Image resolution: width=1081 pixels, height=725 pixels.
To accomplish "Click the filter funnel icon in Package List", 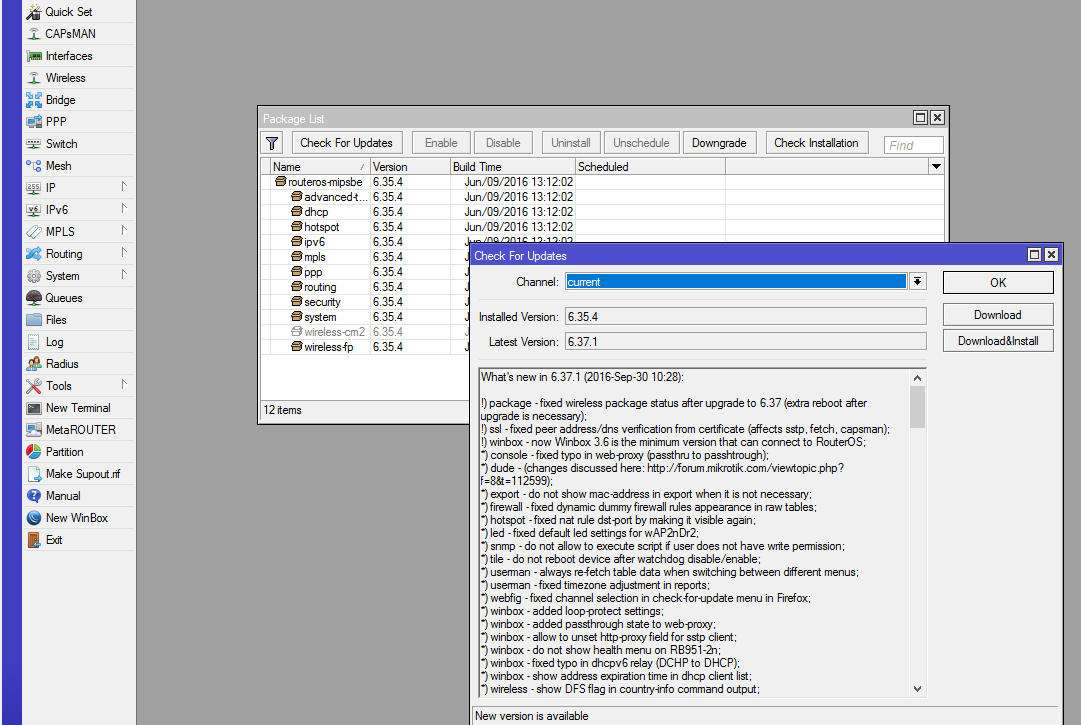I will [272, 143].
